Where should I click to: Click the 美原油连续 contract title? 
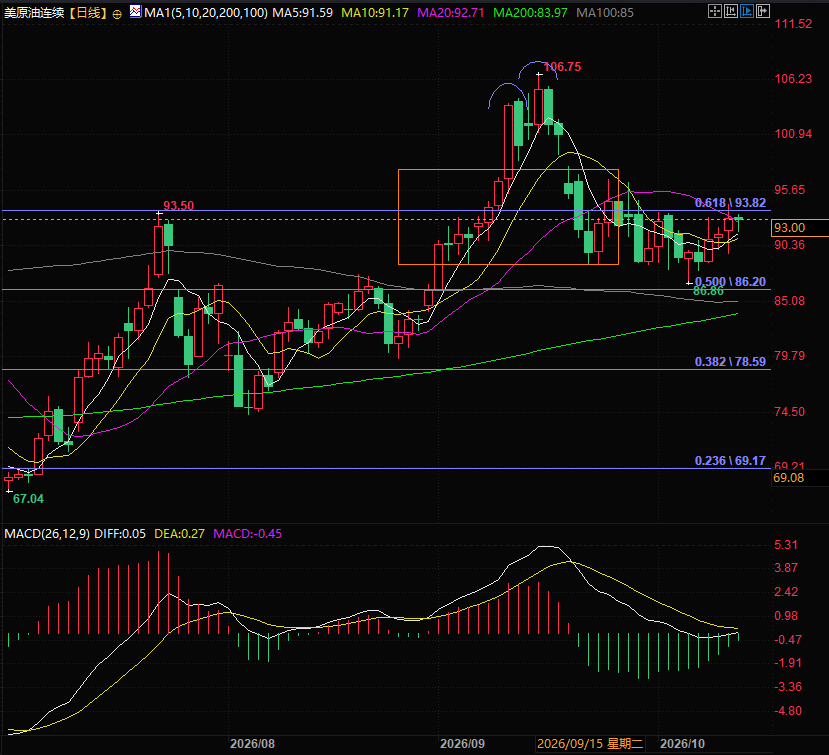pos(34,13)
